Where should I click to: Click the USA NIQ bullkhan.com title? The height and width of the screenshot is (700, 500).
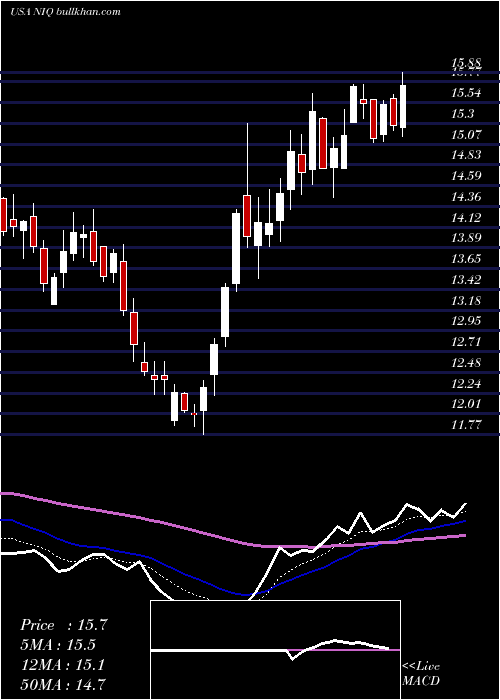click(65, 11)
